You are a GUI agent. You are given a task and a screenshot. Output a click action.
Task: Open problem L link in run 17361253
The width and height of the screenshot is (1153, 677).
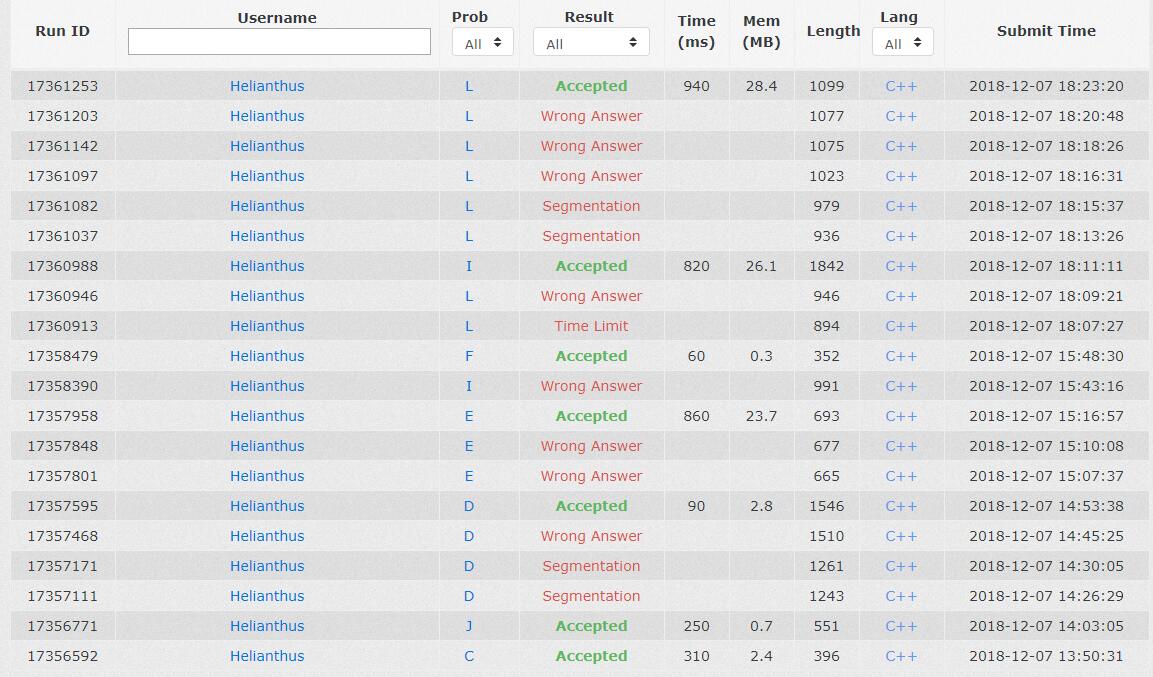[469, 86]
